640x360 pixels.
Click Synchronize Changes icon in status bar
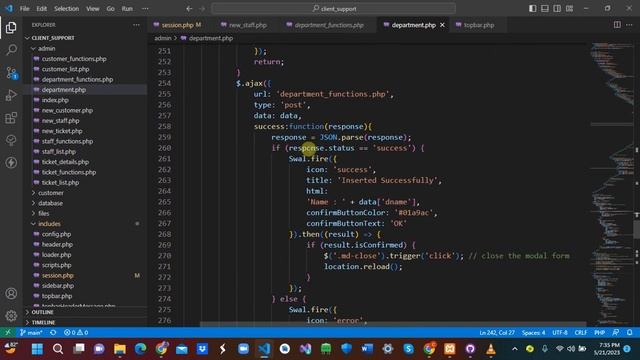coord(53,333)
